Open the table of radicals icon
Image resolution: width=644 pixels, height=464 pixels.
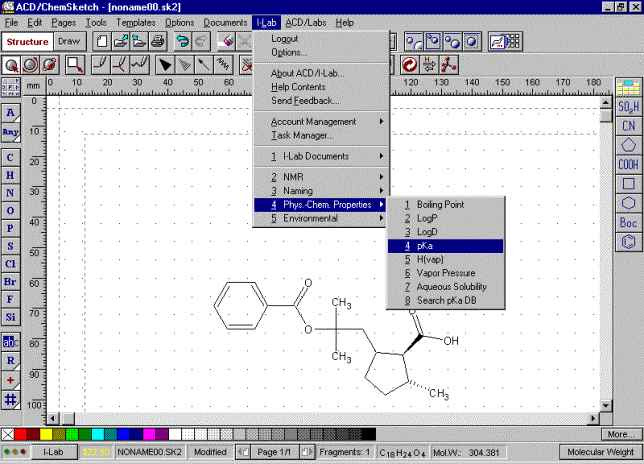tap(628, 87)
